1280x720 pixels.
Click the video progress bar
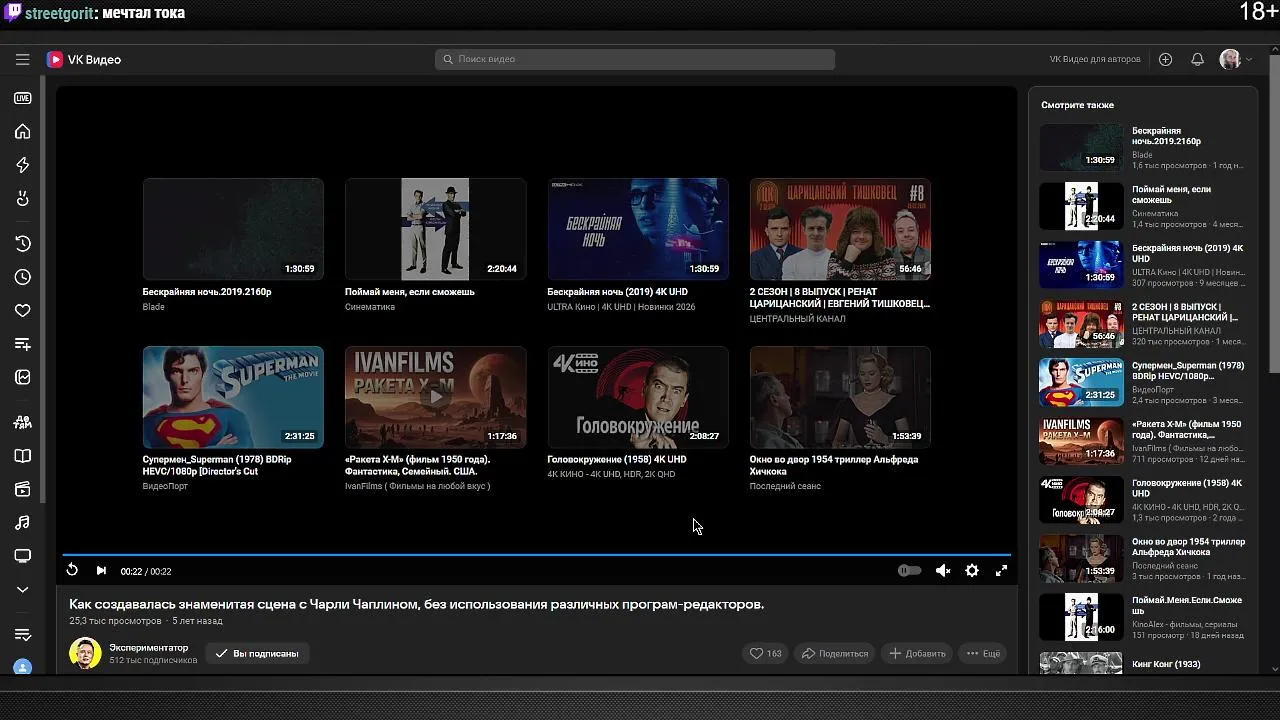pos(536,554)
